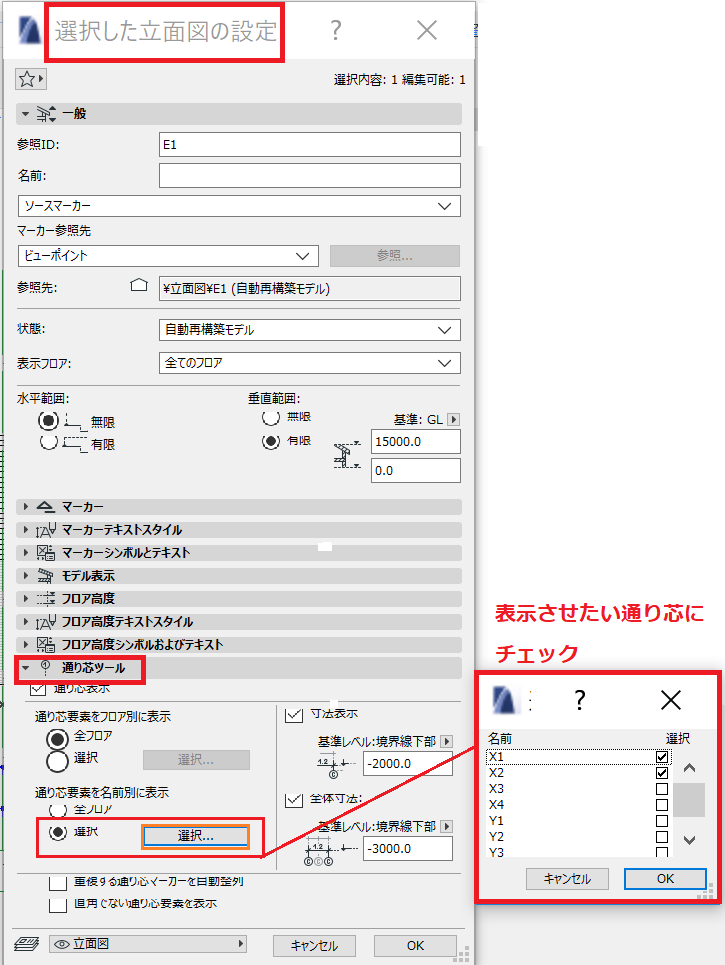Click help icon in grid selection popup
This screenshot has height=965, width=725.
[579, 700]
